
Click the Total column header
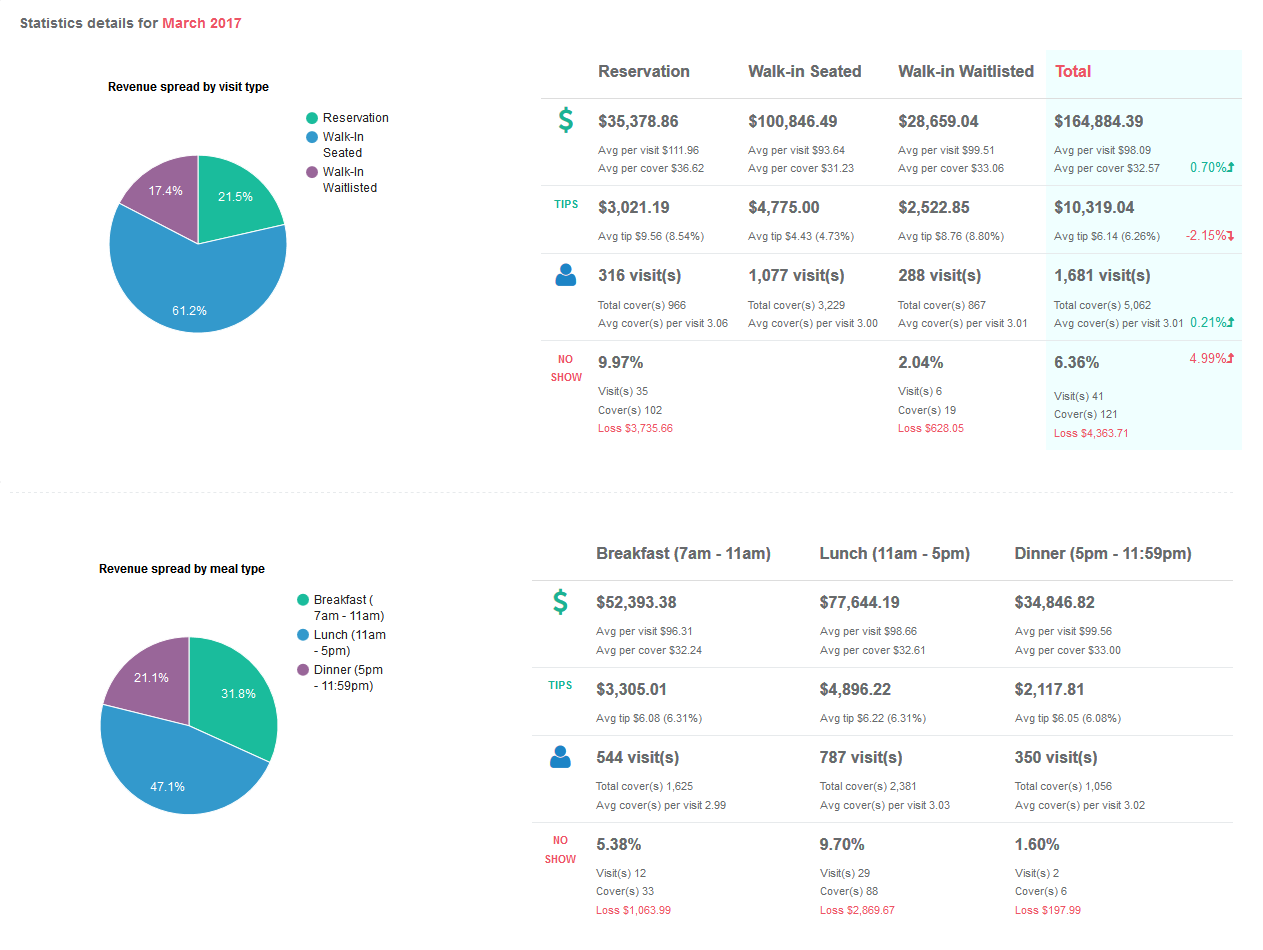(1073, 72)
